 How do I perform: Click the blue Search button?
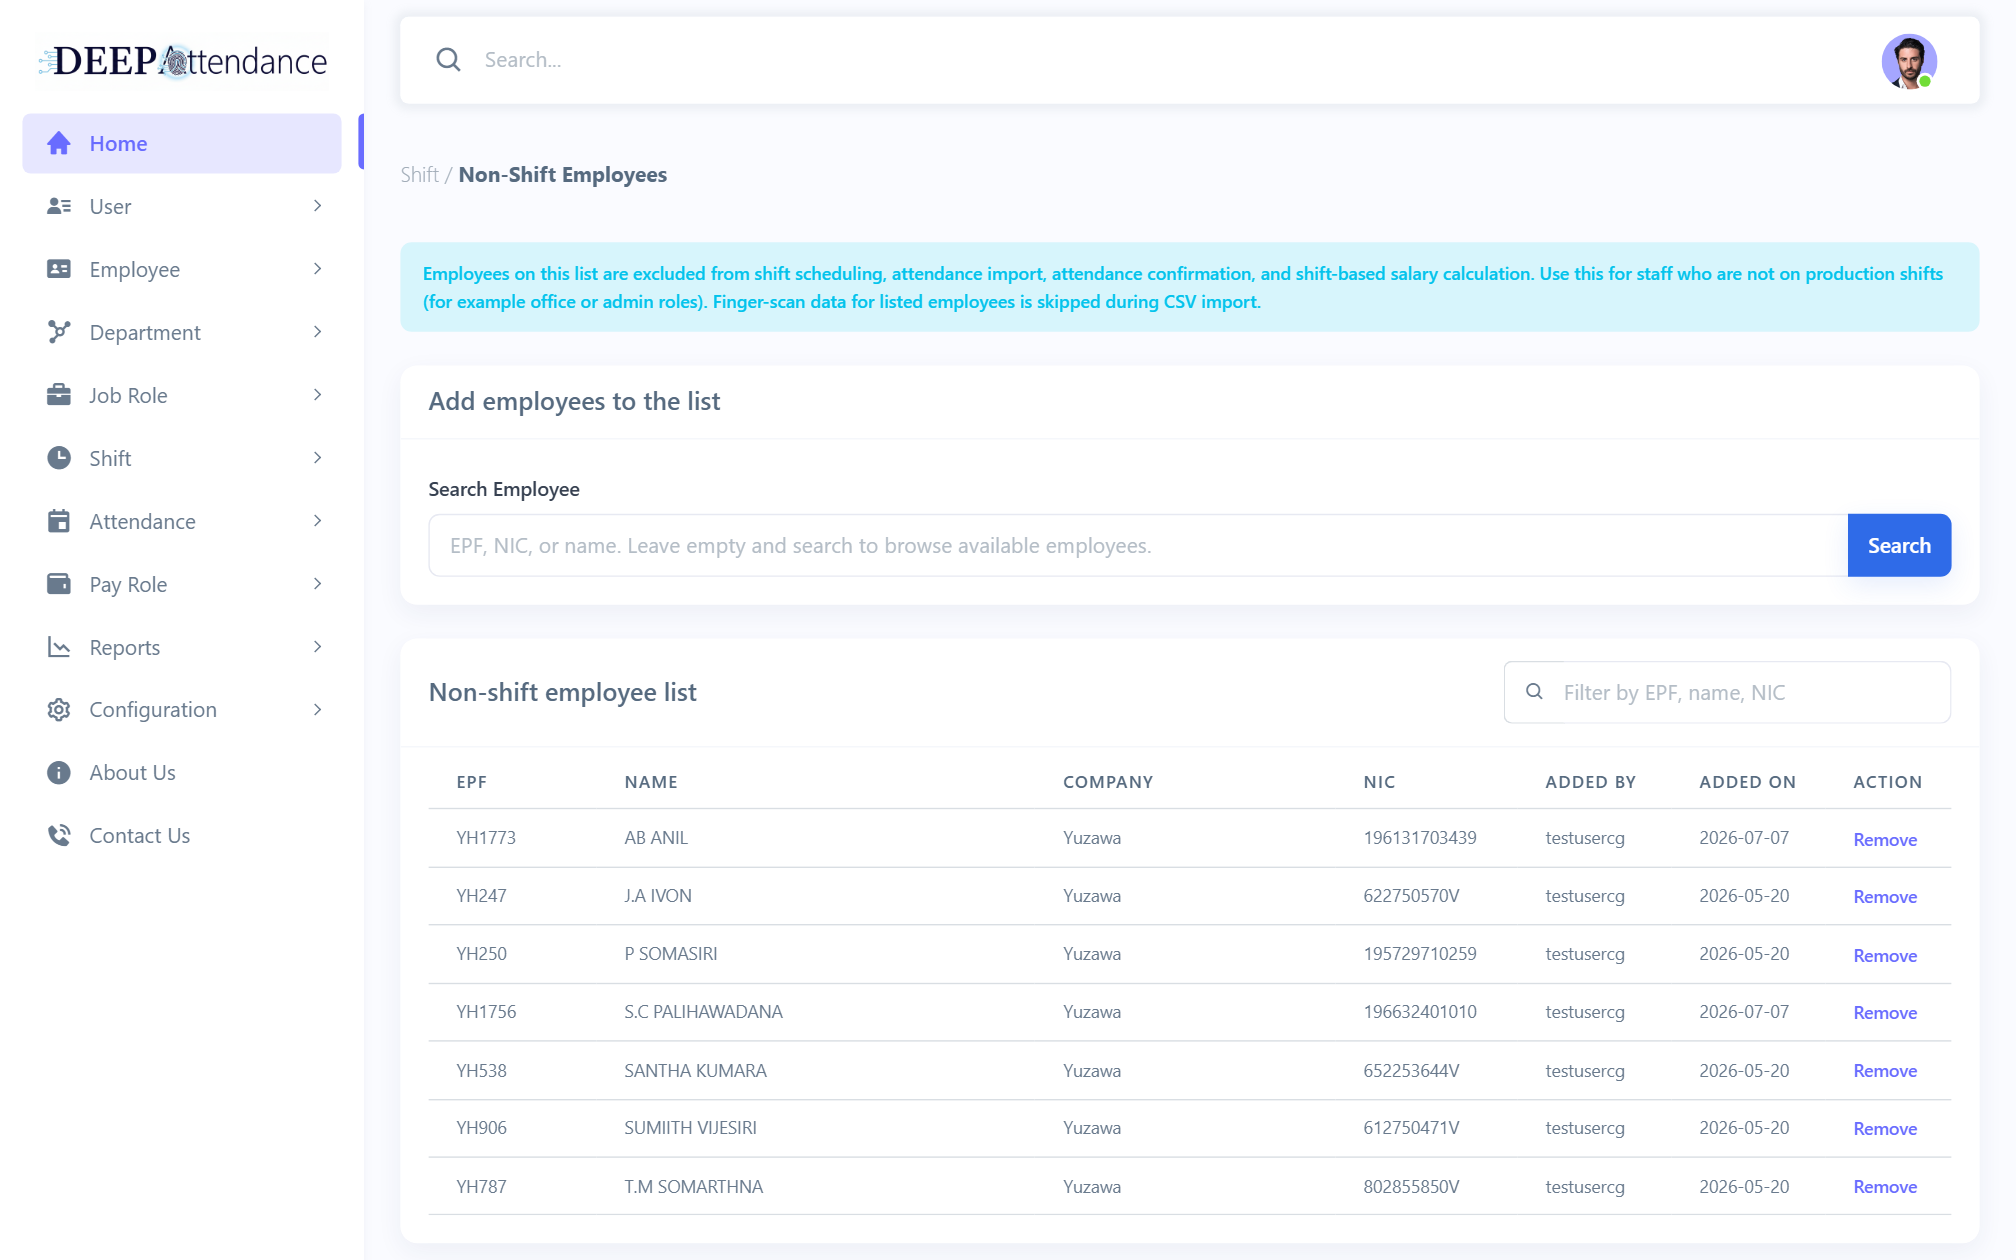[1899, 545]
